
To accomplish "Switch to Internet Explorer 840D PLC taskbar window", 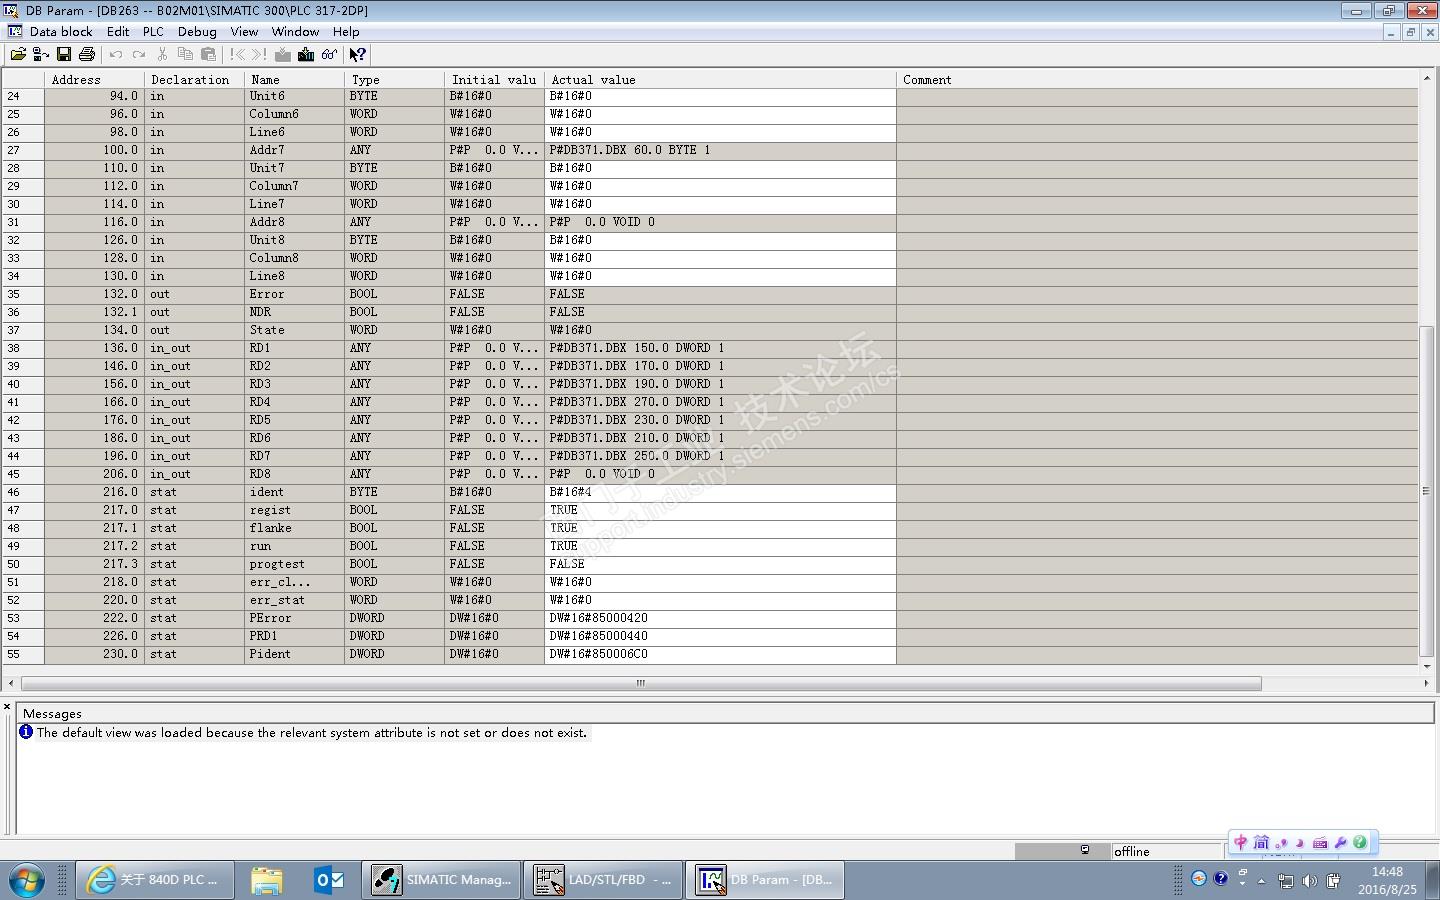I will pyautogui.click(x=155, y=880).
